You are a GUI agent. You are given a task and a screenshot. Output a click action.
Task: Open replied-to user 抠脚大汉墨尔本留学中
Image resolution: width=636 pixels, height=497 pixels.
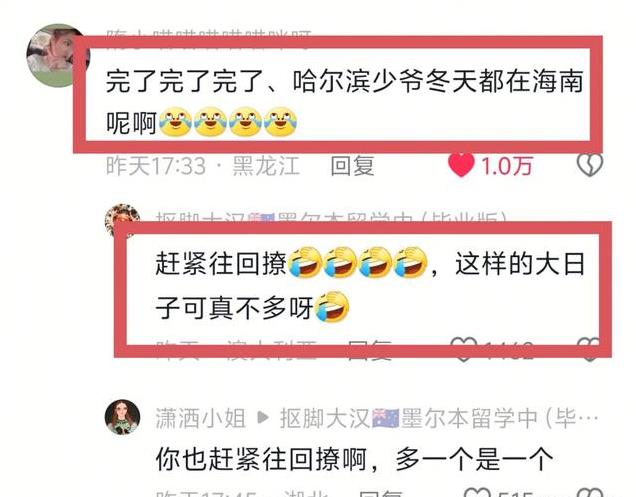click(x=439, y=418)
